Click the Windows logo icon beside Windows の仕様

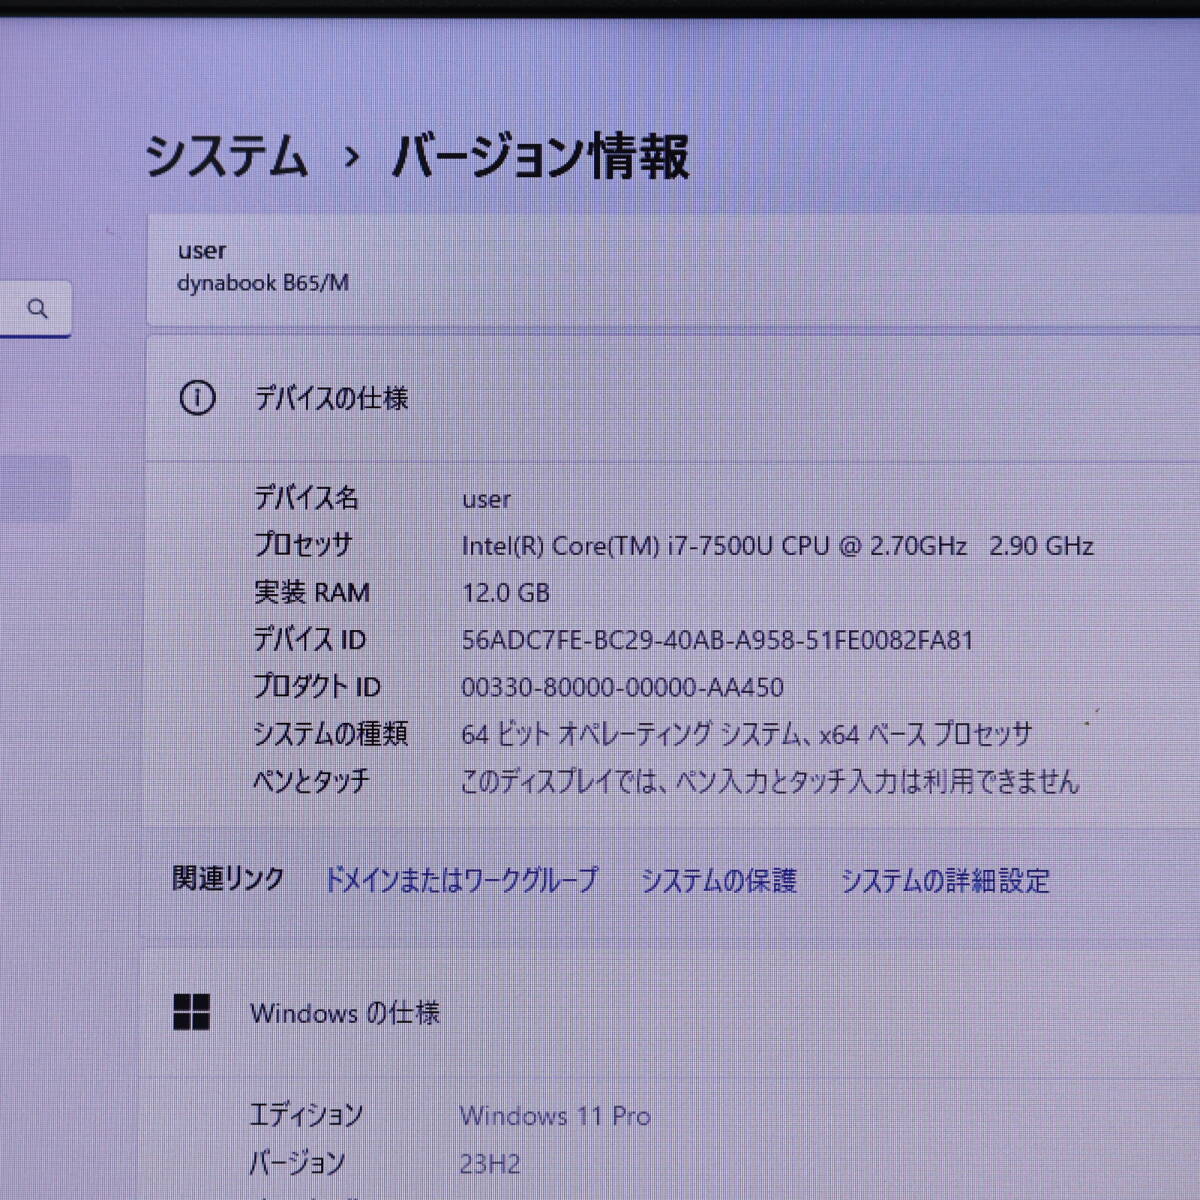point(191,1012)
